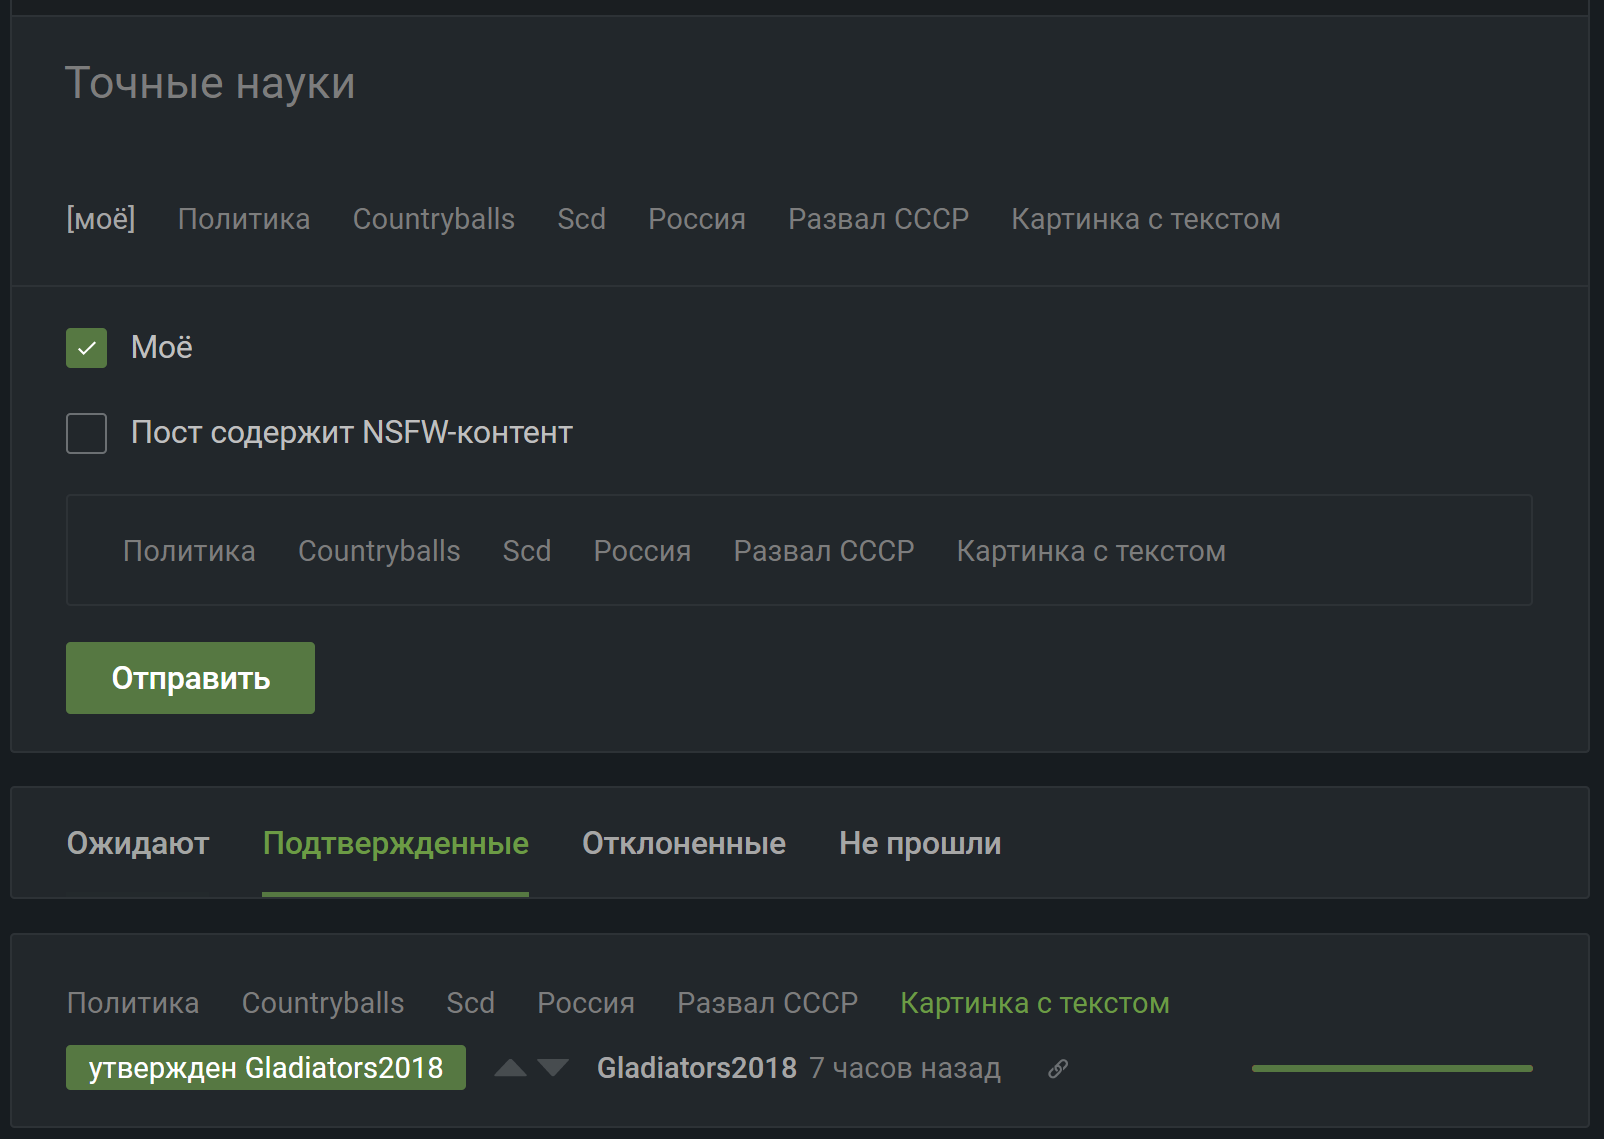
Task: Copy the post link icon
Action: 1058,1069
